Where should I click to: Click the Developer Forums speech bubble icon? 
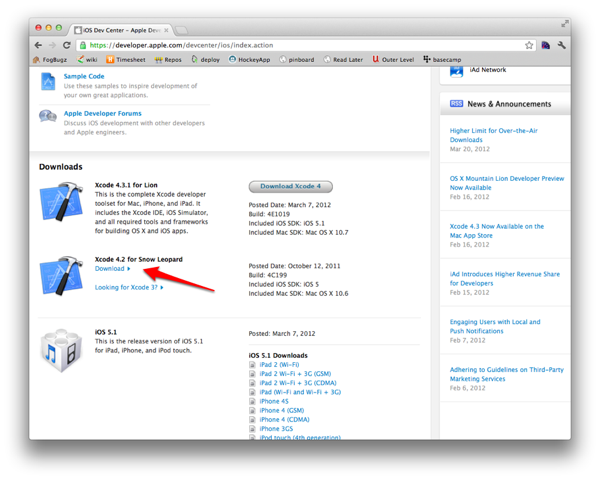click(x=48, y=116)
